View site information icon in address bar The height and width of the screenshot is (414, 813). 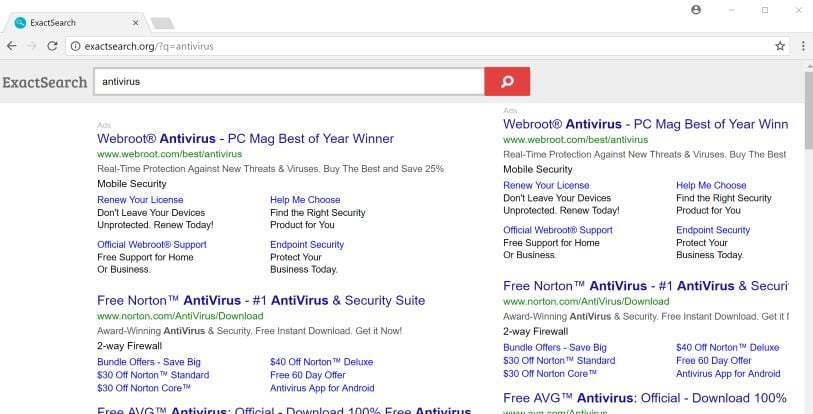tap(74, 46)
